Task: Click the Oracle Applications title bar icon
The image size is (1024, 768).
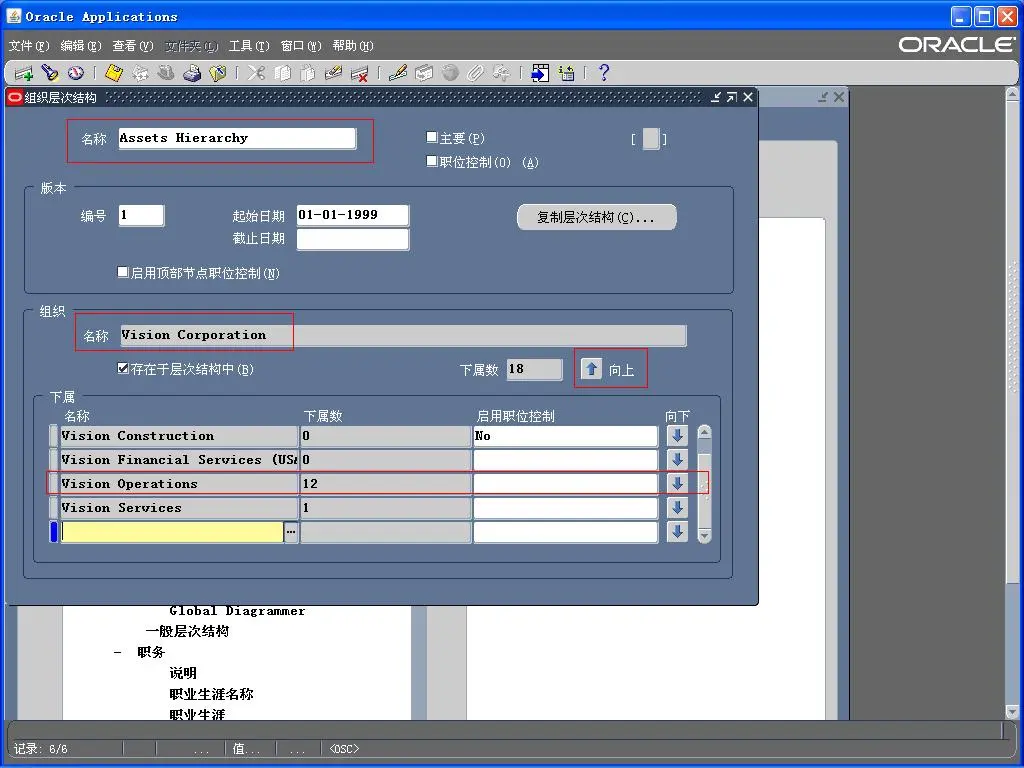Action: coord(14,16)
